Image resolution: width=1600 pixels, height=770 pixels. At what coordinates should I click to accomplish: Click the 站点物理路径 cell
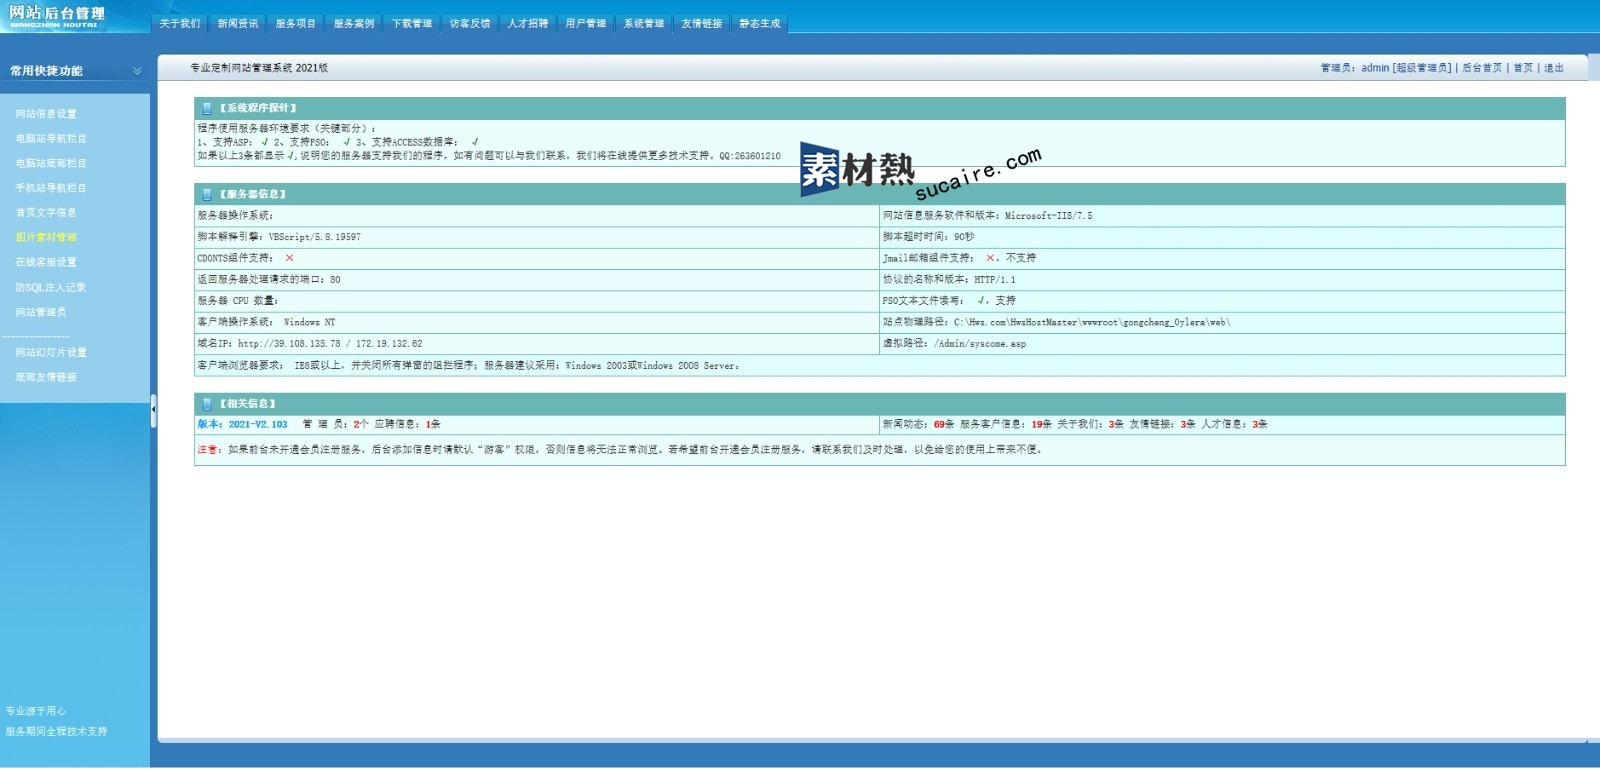(1222, 322)
